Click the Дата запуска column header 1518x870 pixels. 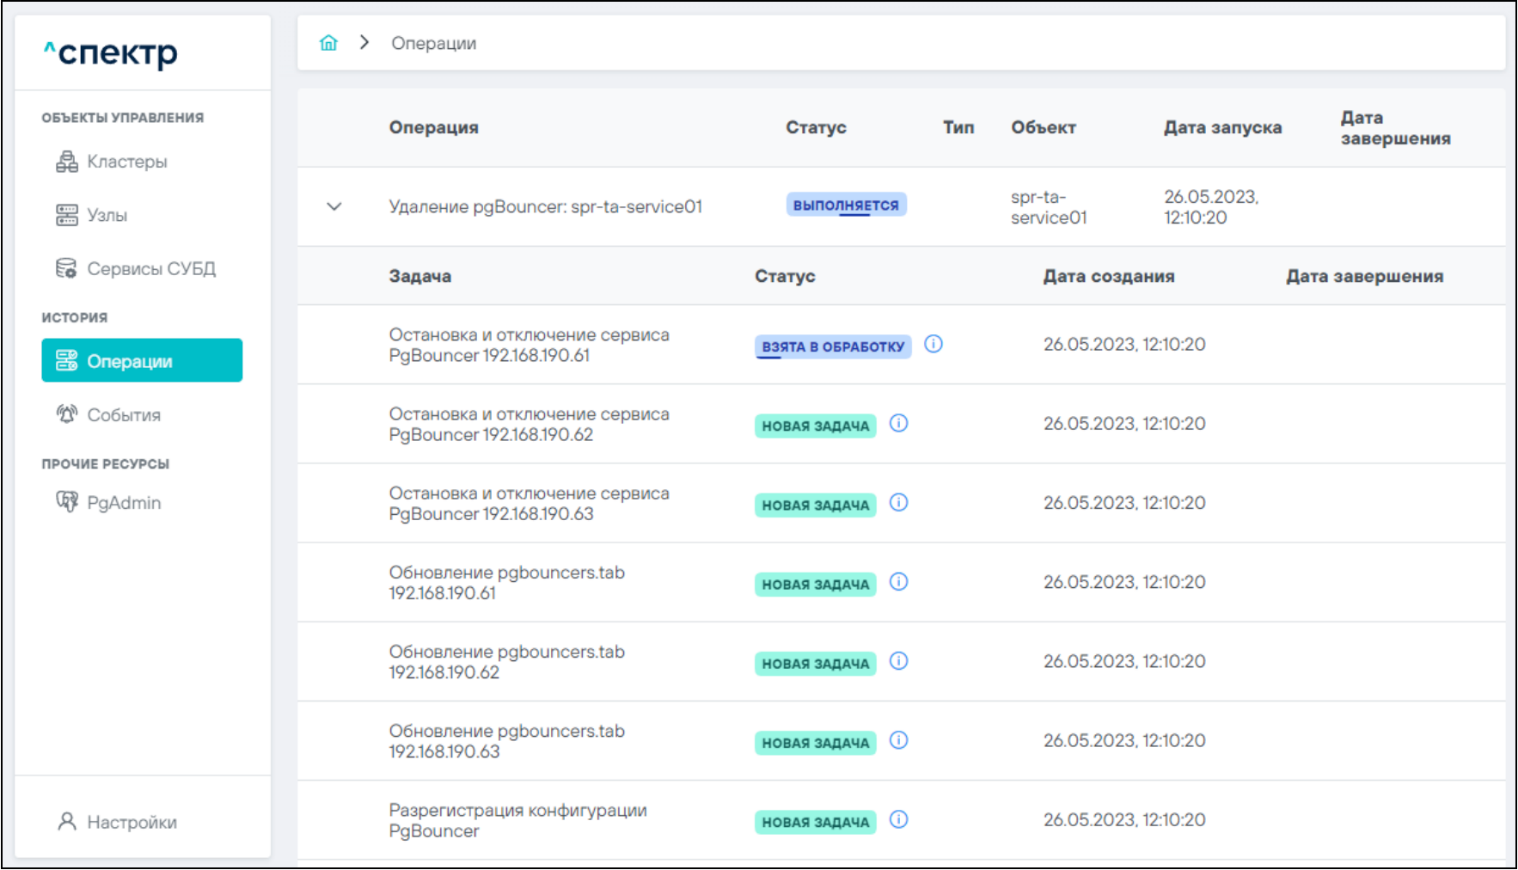click(x=1222, y=128)
